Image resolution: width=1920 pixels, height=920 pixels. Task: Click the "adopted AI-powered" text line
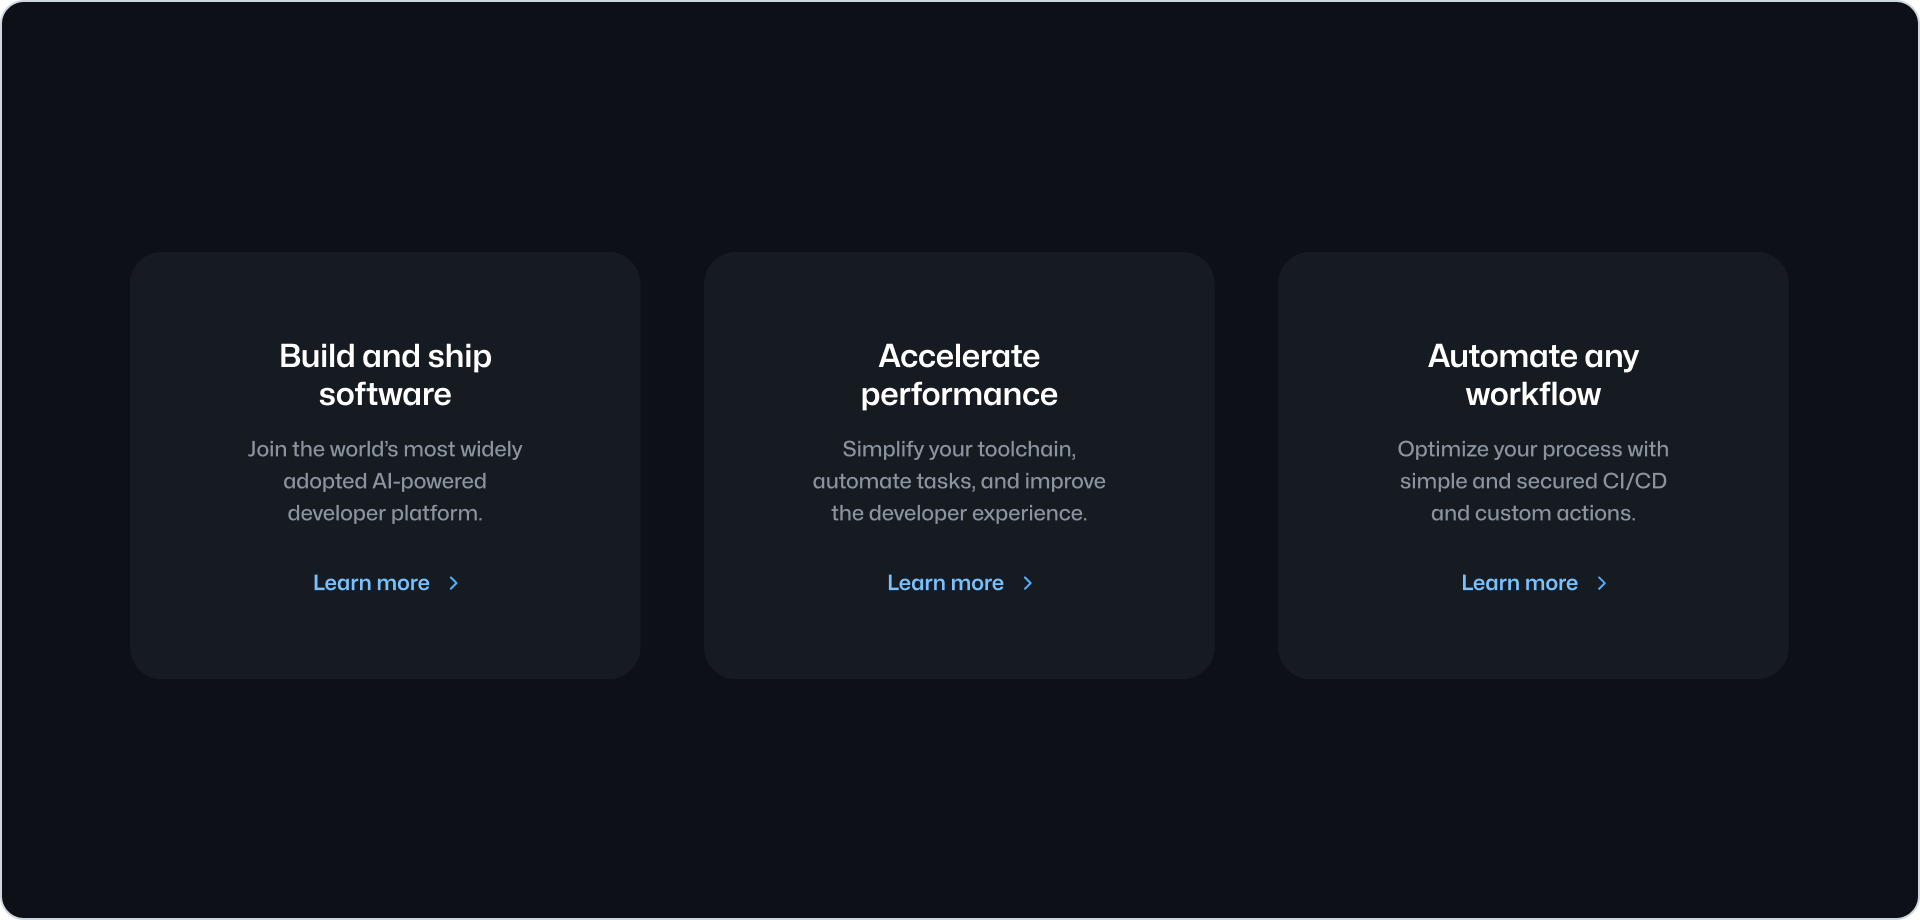tap(385, 481)
